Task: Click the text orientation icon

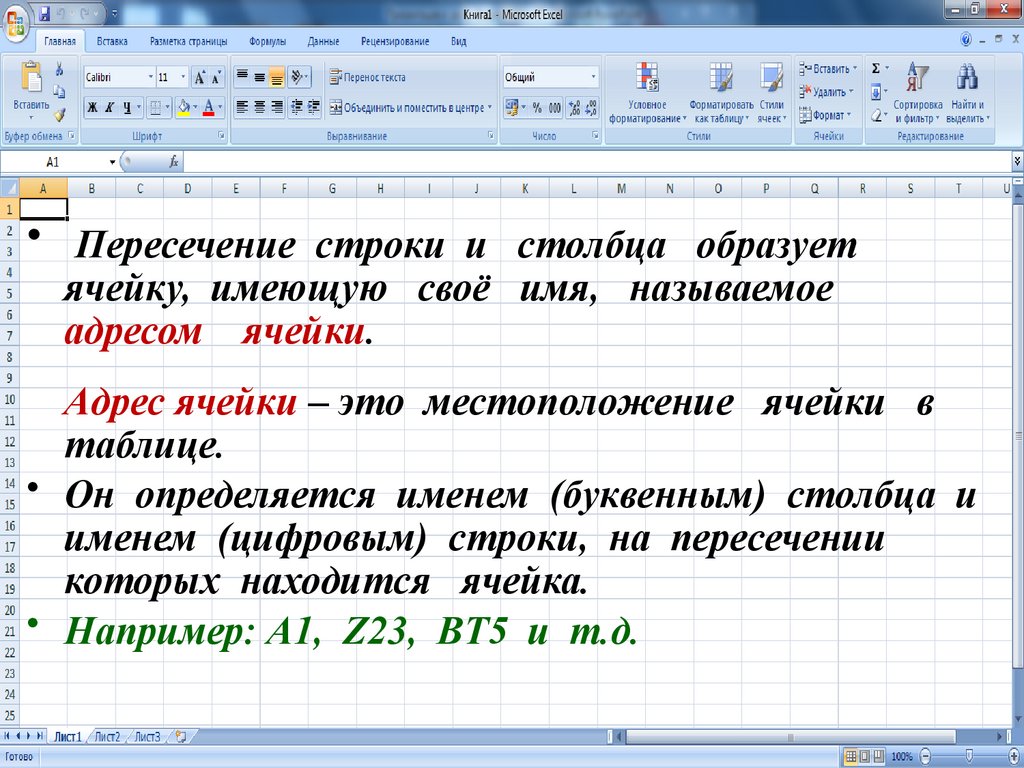Action: pyautogui.click(x=297, y=77)
